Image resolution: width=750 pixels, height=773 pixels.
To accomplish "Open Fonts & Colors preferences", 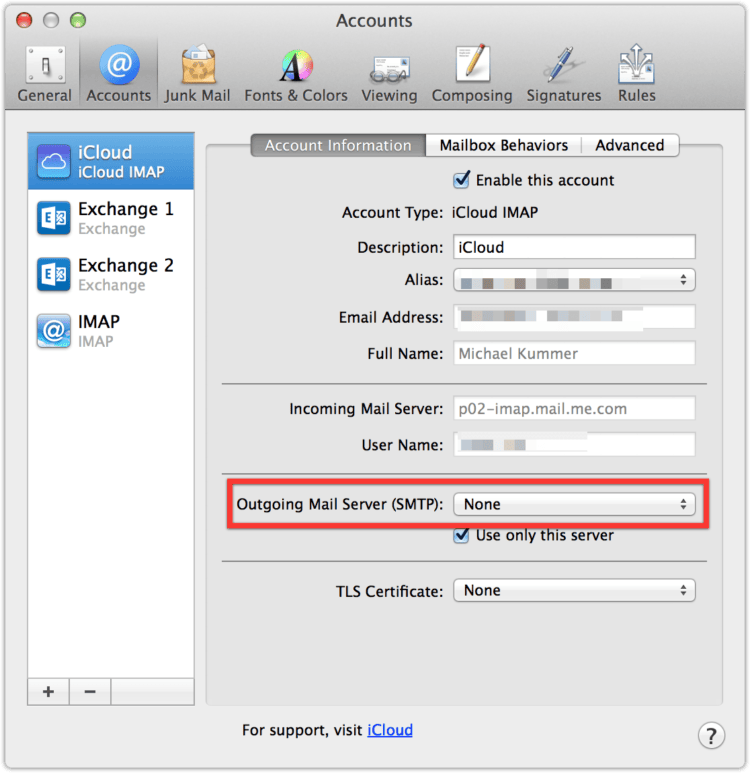I will [x=296, y=74].
